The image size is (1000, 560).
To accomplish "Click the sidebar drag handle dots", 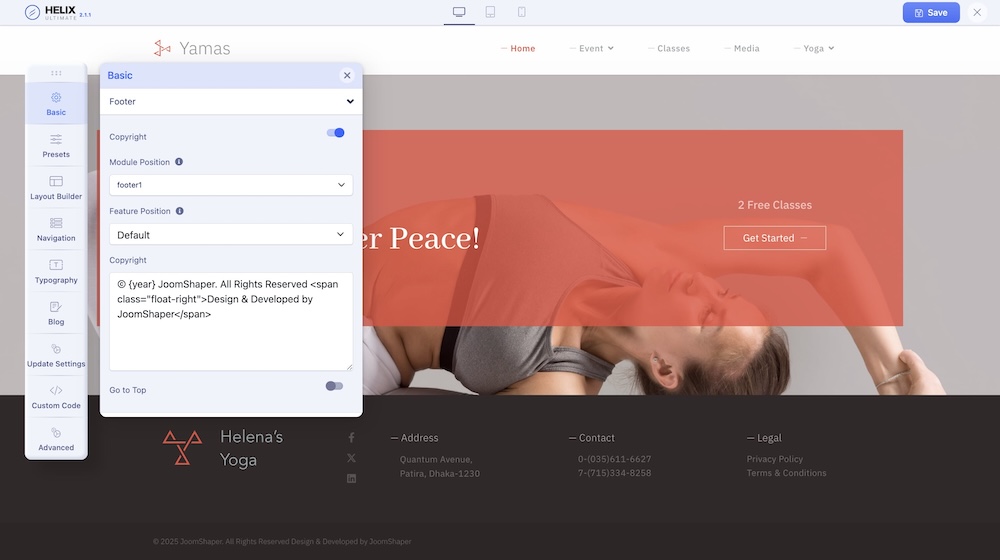I will [56, 73].
